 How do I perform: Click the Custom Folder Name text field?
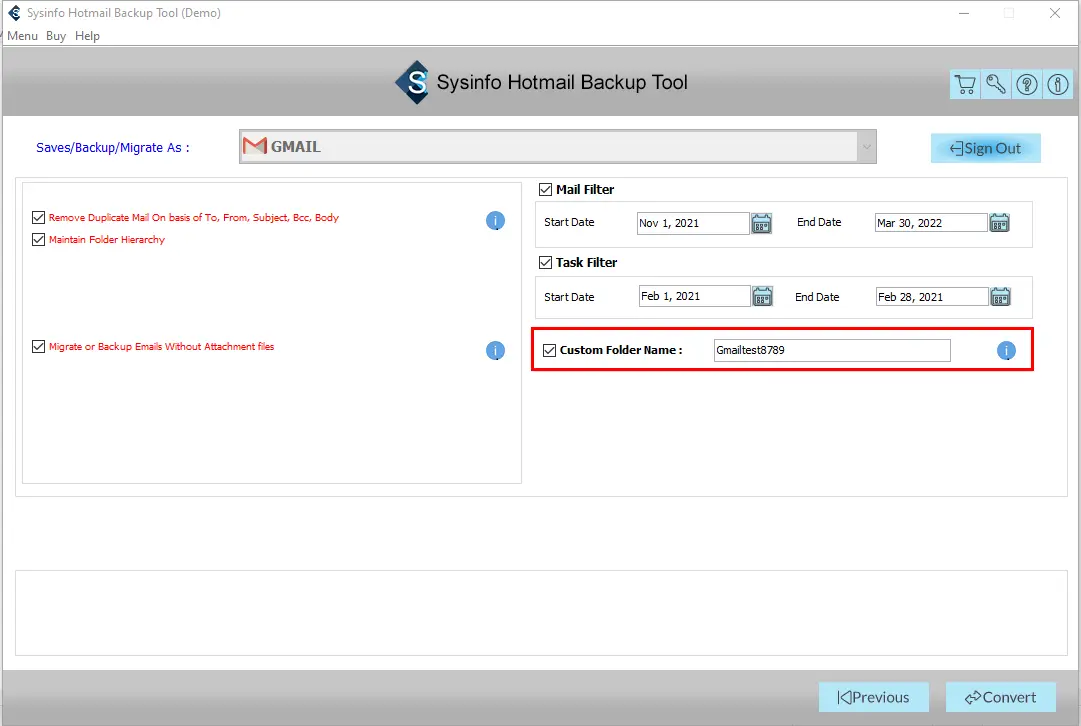click(831, 351)
